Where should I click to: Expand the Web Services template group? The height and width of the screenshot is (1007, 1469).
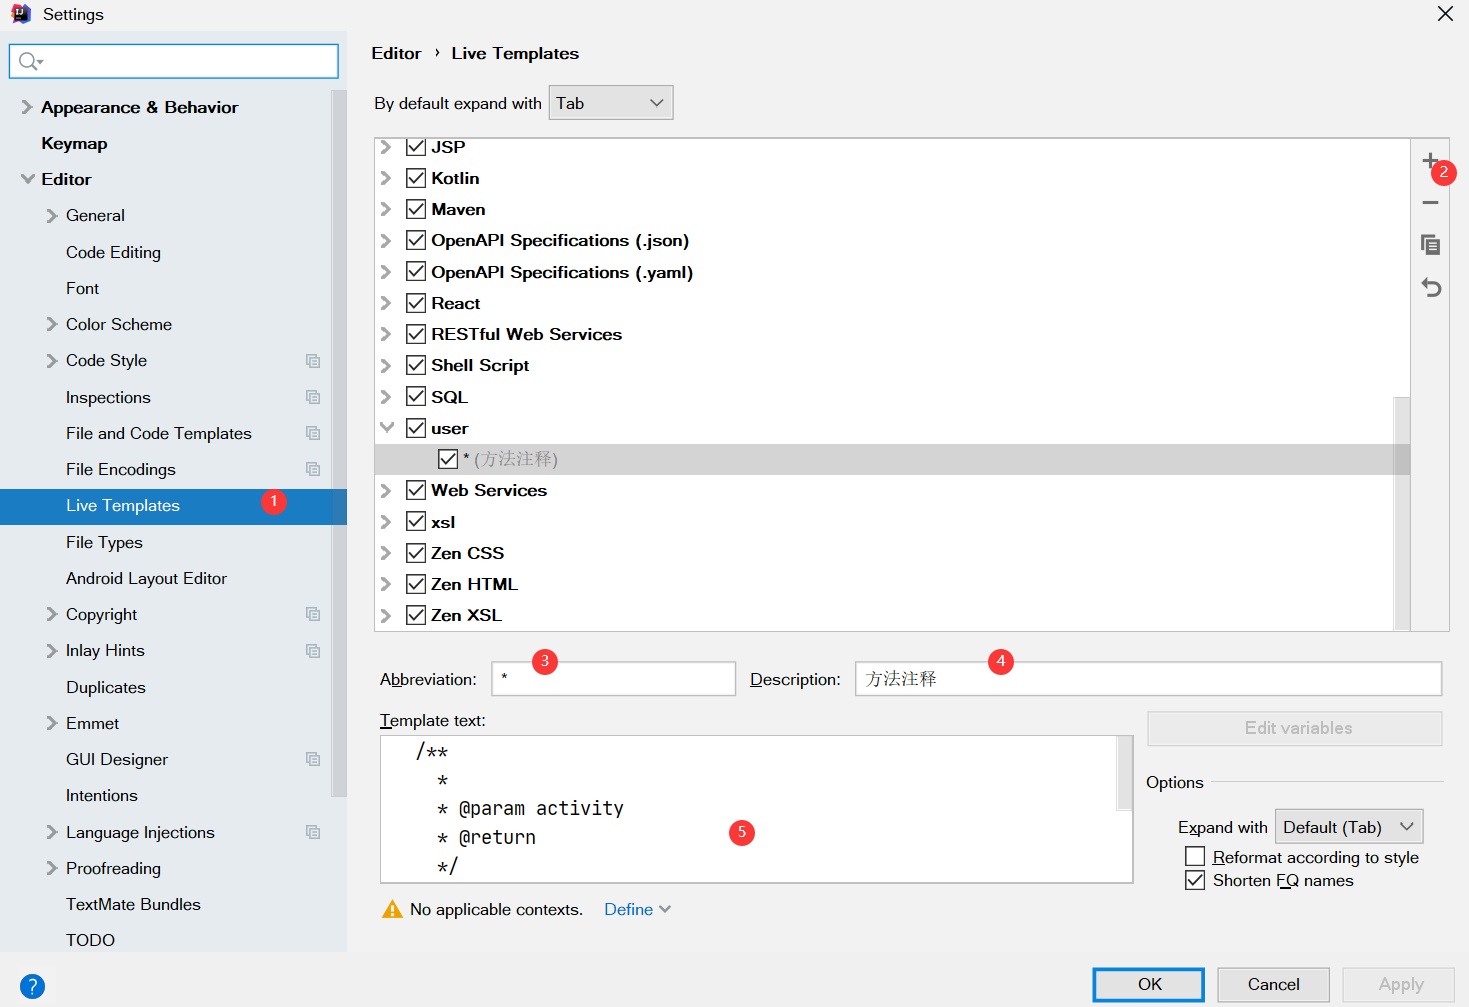tap(386, 491)
